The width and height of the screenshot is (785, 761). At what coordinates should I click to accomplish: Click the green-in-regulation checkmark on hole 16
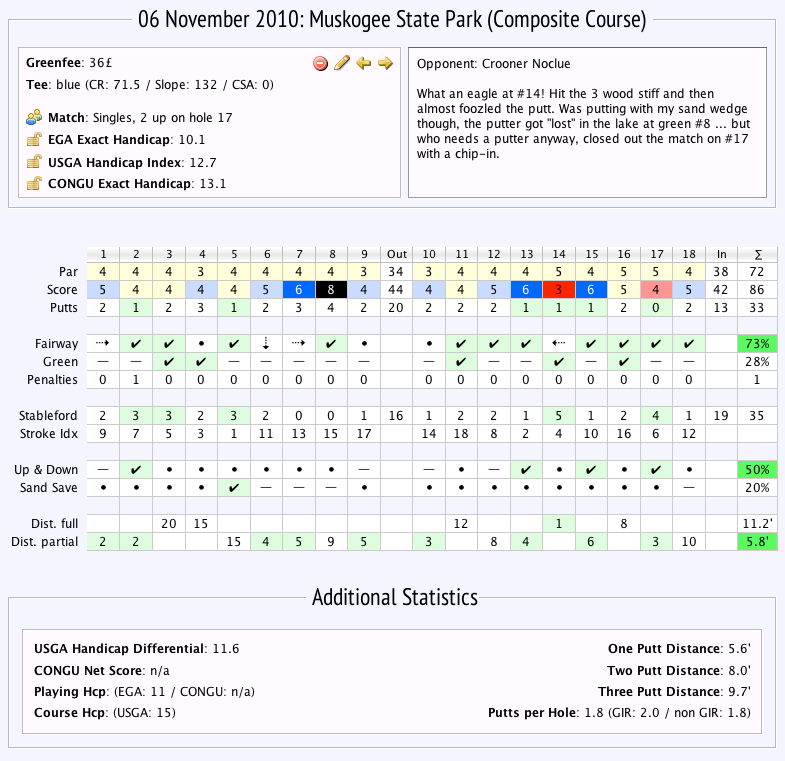[x=624, y=361]
